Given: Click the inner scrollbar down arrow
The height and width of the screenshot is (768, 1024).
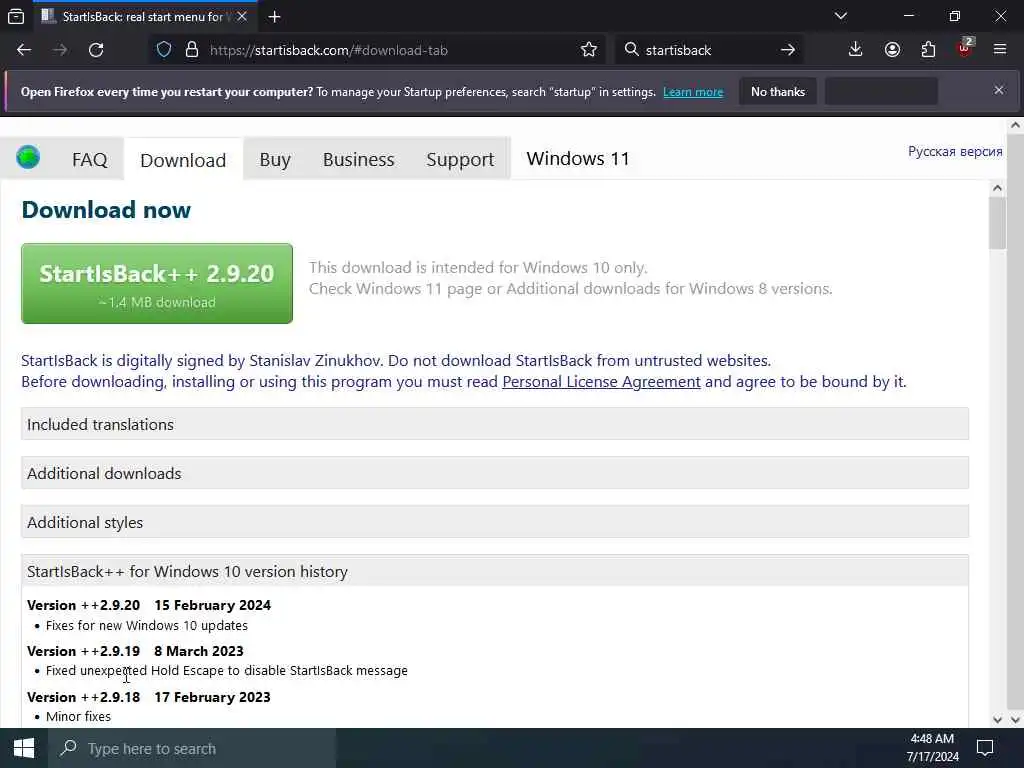Looking at the screenshot, I should click(997, 720).
